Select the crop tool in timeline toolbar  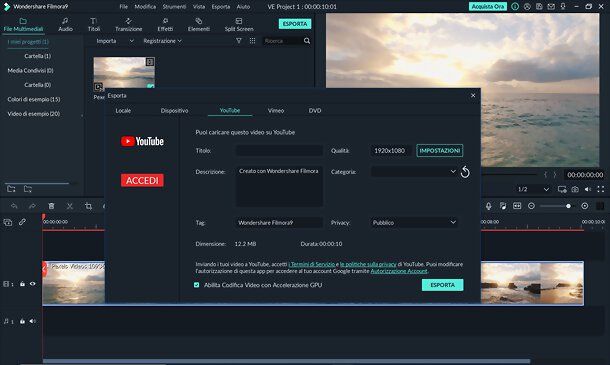click(x=88, y=206)
